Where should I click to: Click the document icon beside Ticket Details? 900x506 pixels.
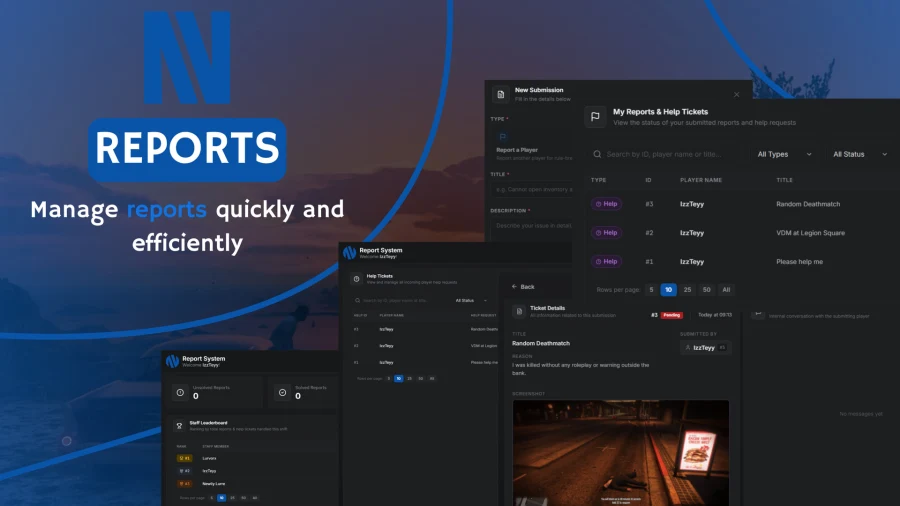(519, 312)
